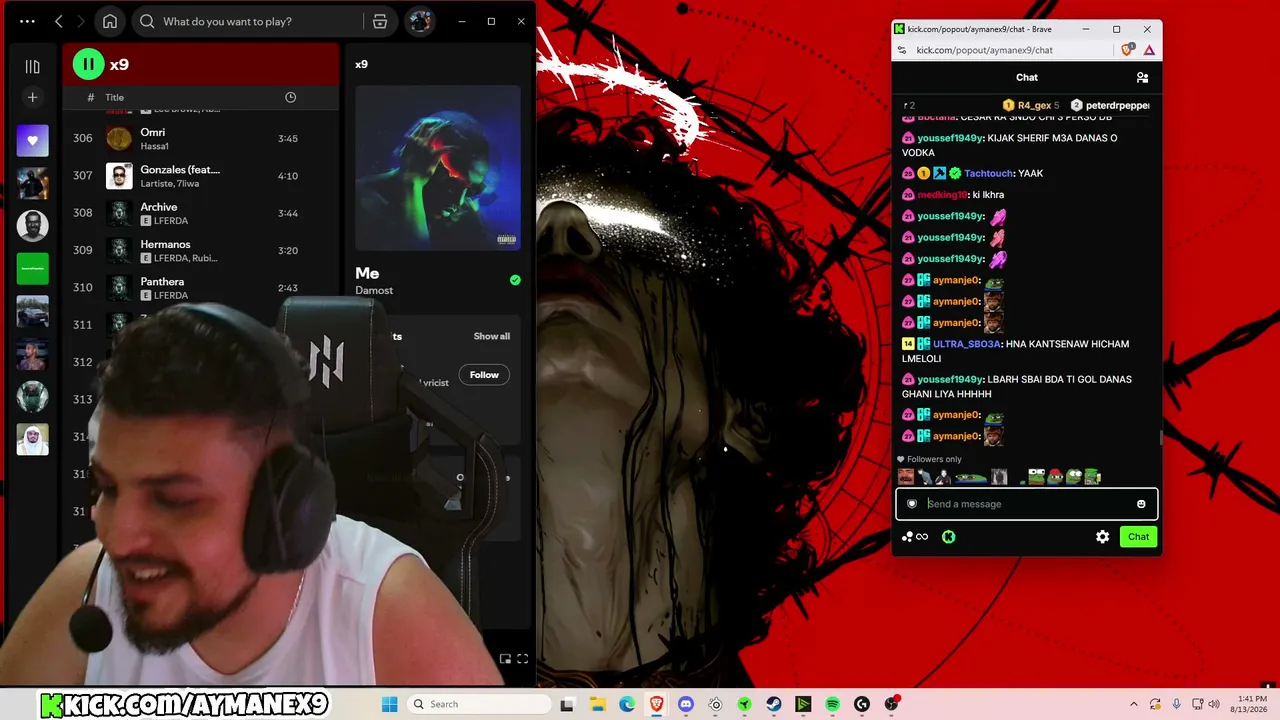1280x720 pixels.
Task: Toggle saved checkmark for song Me
Action: pyautogui.click(x=515, y=280)
